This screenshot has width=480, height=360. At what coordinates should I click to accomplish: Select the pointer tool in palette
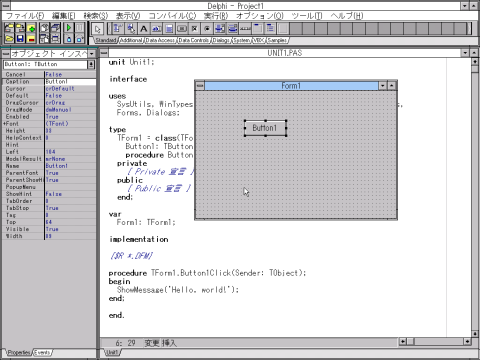97,29
